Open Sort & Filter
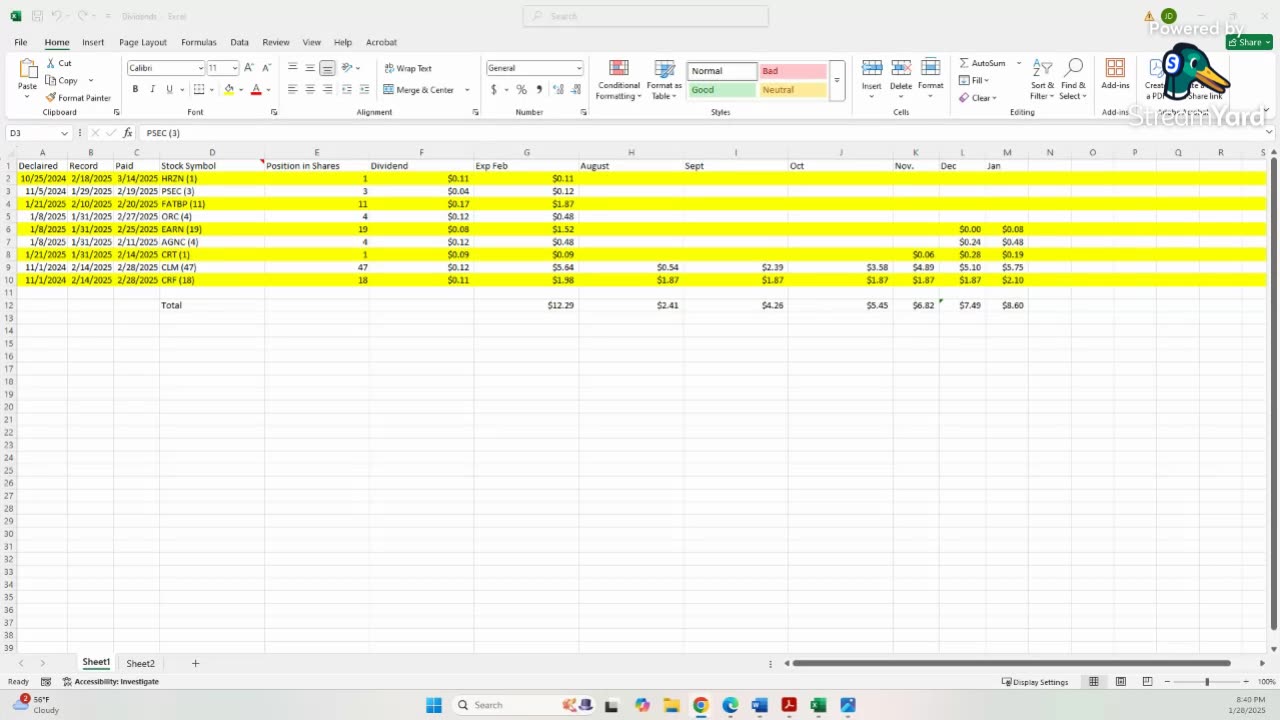1280x720 pixels. pos(1043,79)
